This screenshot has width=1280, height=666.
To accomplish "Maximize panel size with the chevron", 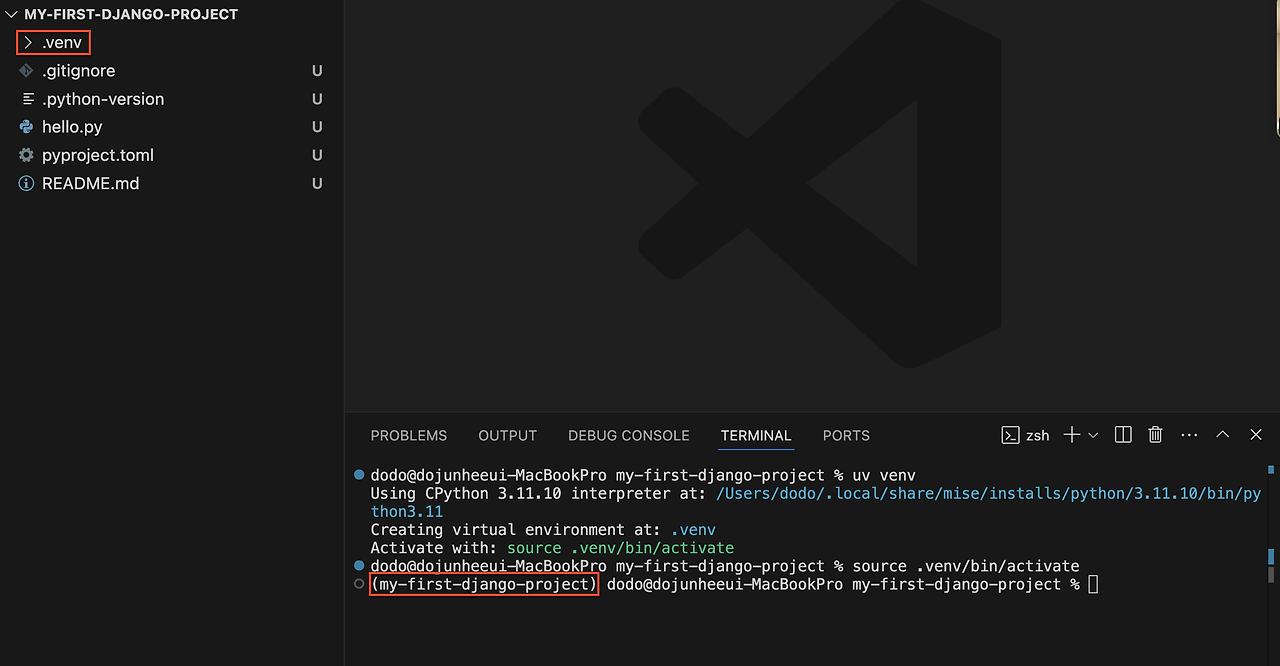I will [1222, 435].
